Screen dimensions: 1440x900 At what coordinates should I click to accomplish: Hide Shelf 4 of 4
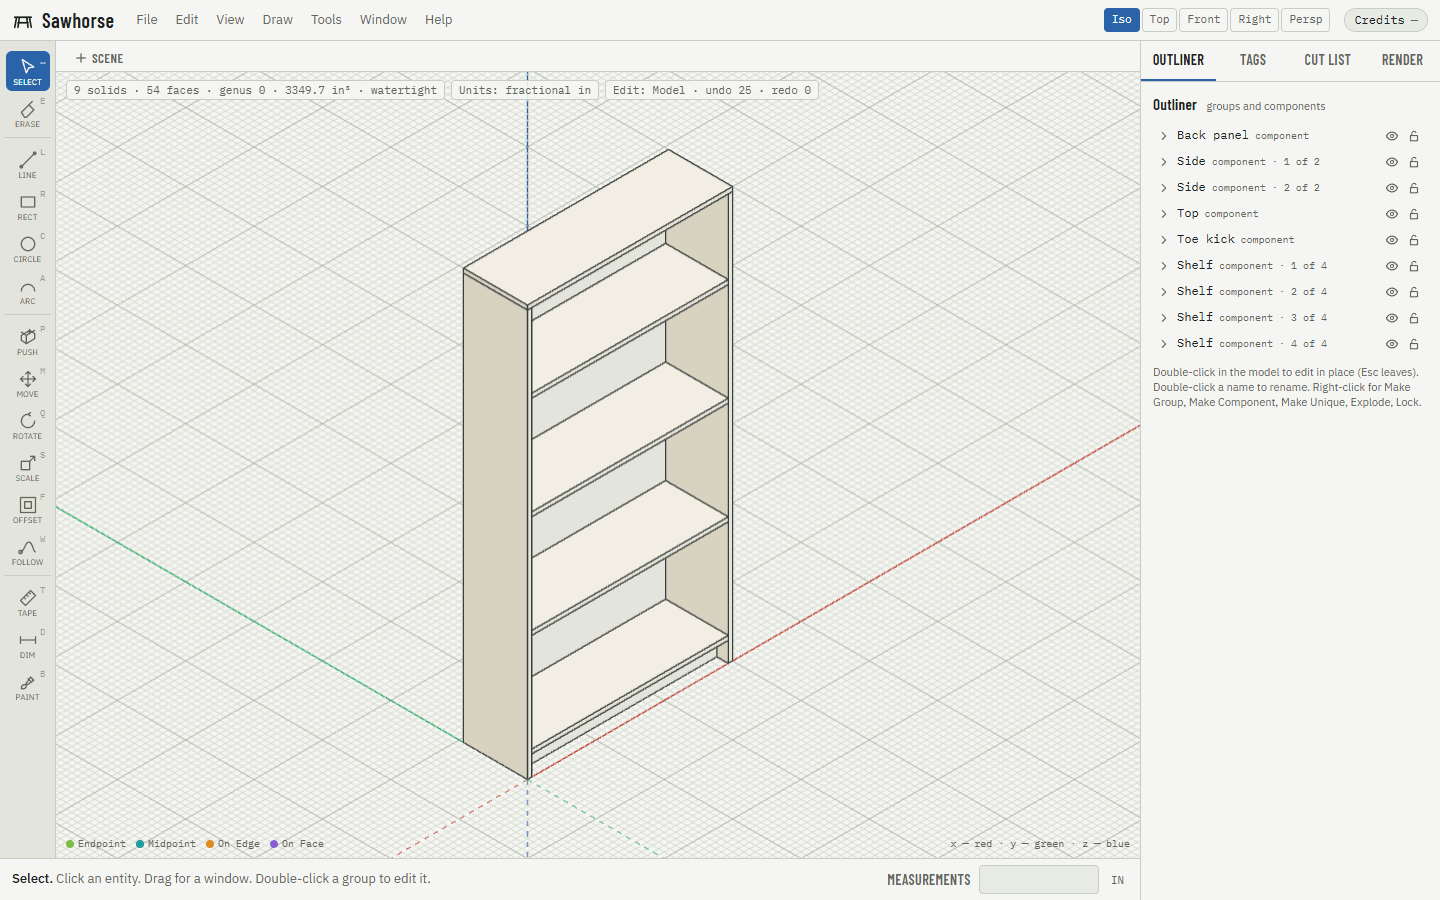point(1391,344)
